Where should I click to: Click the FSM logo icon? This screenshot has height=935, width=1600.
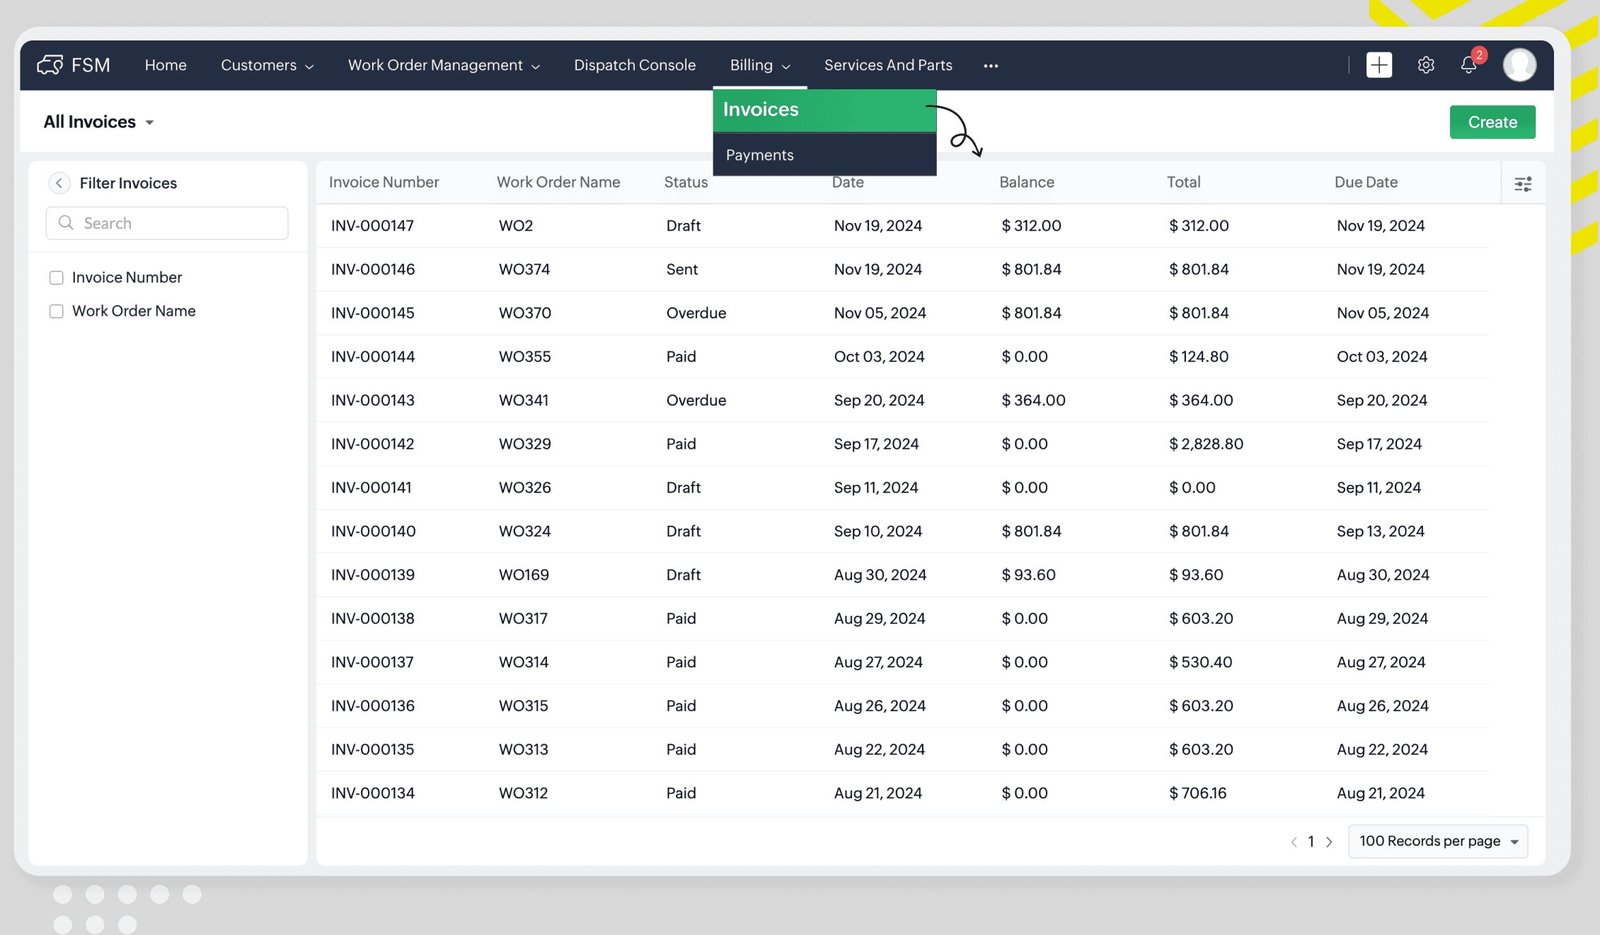[x=50, y=65]
